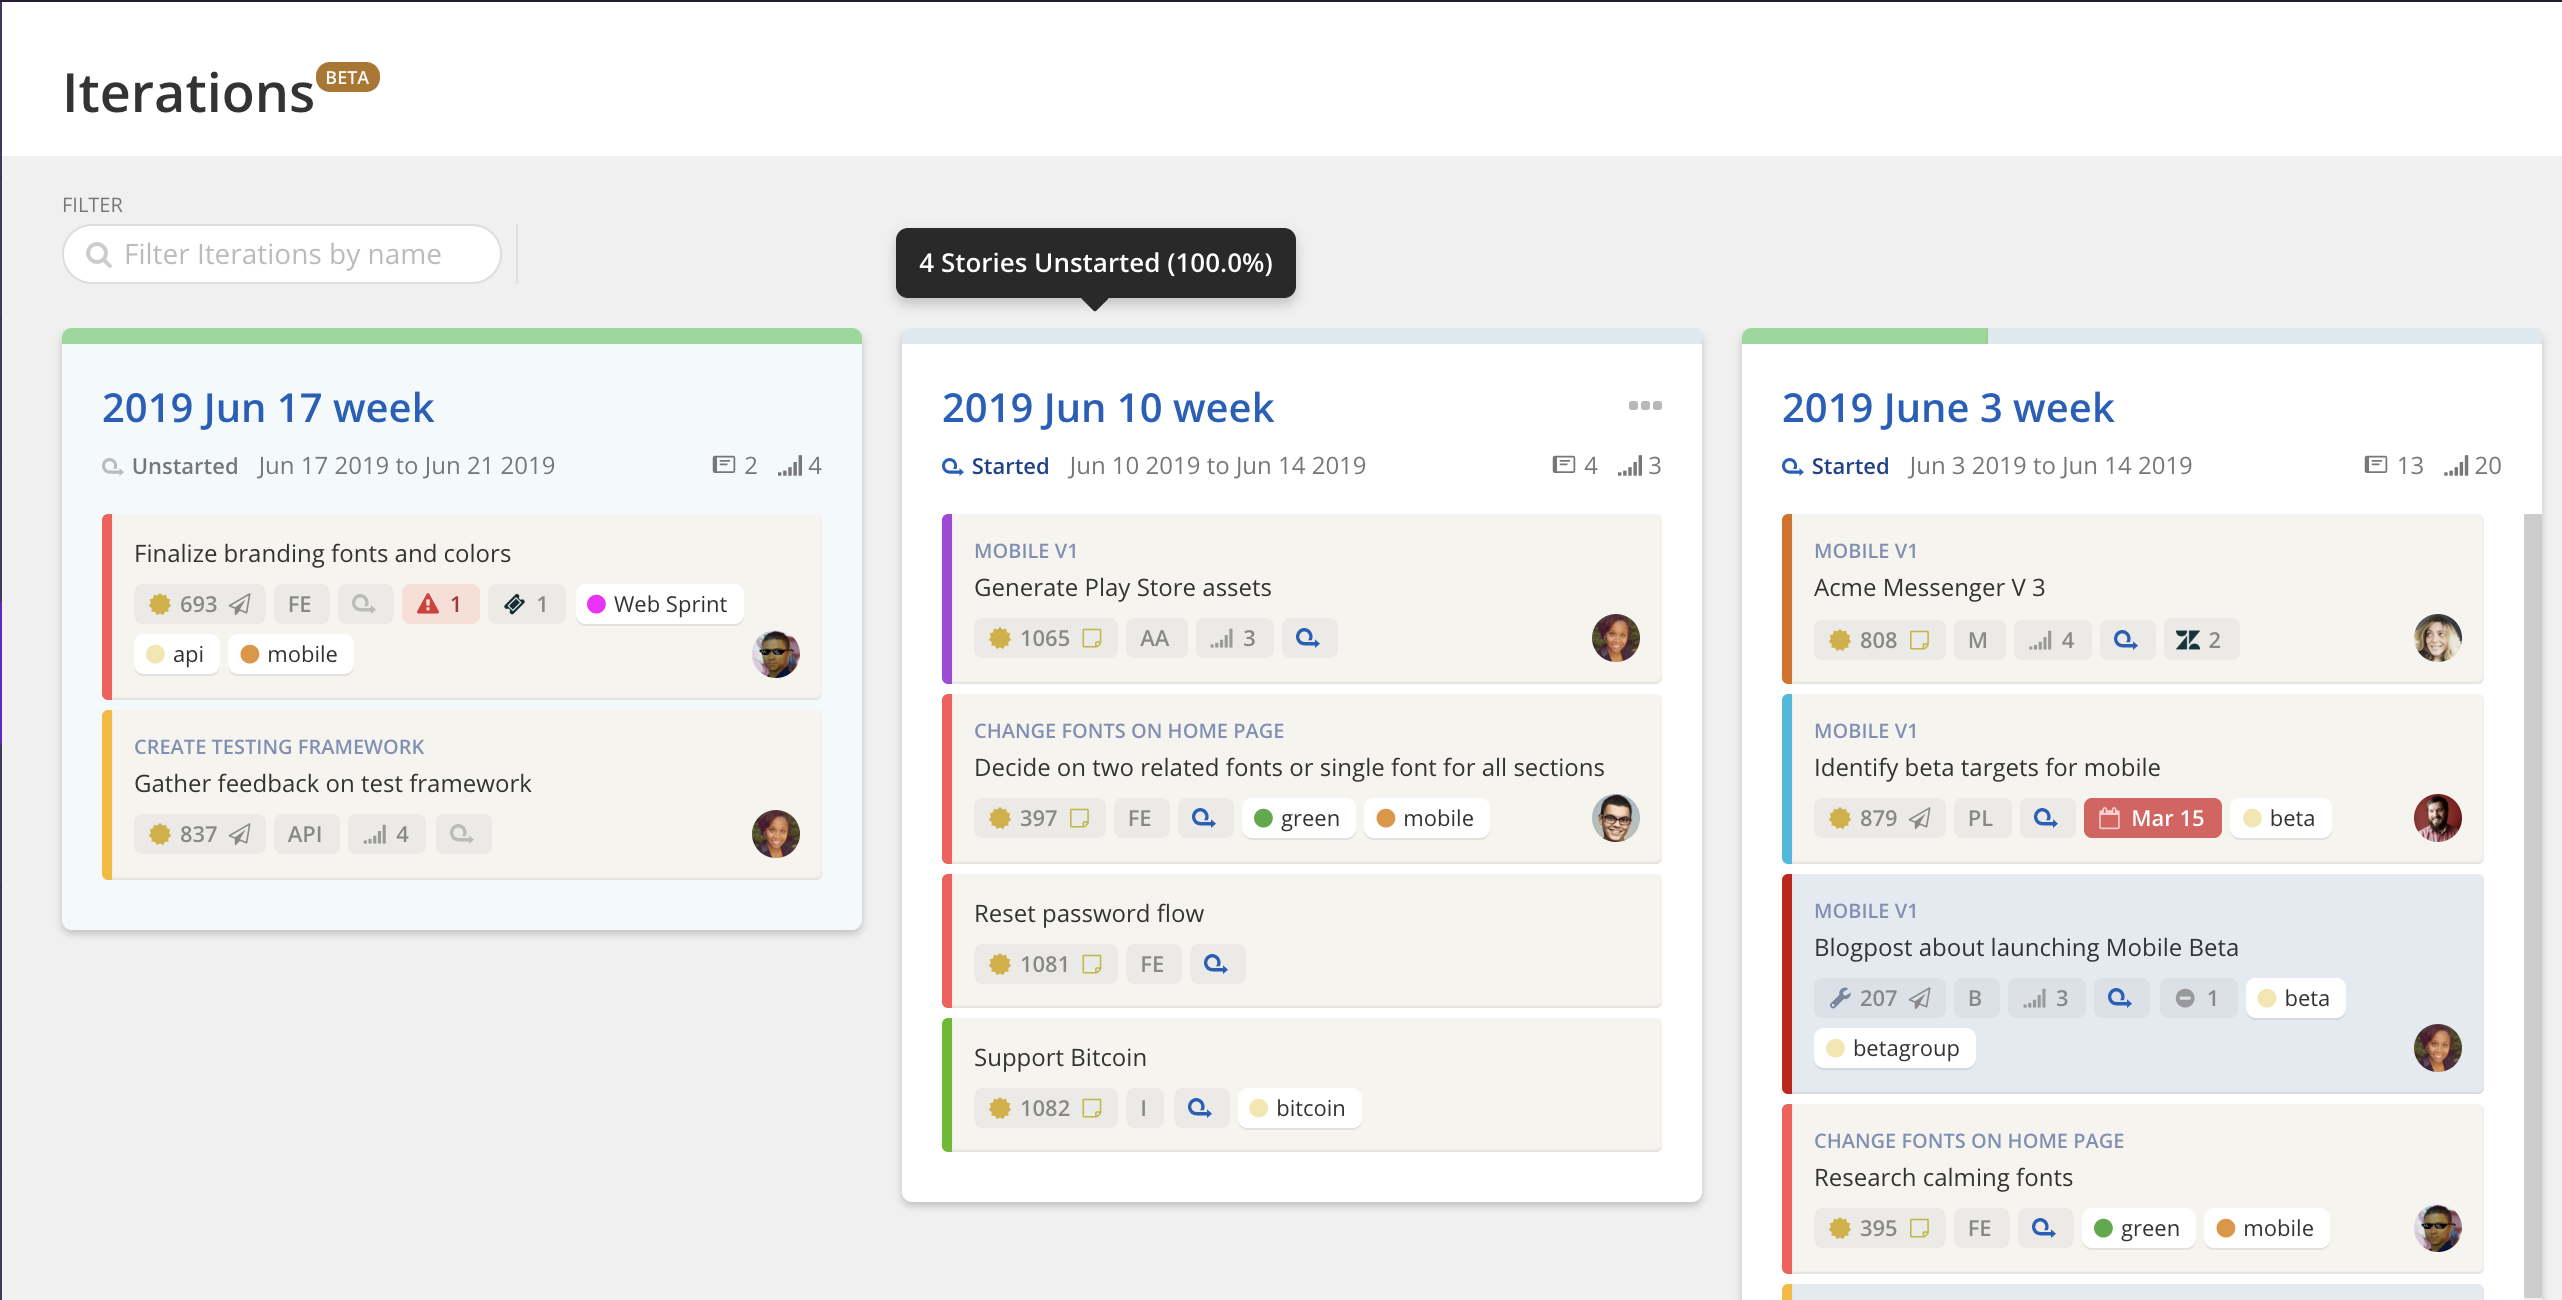Open the three-dot menu on Jun 10 week
Screen dimensions: 2562x1300
pyautogui.click(x=1644, y=406)
